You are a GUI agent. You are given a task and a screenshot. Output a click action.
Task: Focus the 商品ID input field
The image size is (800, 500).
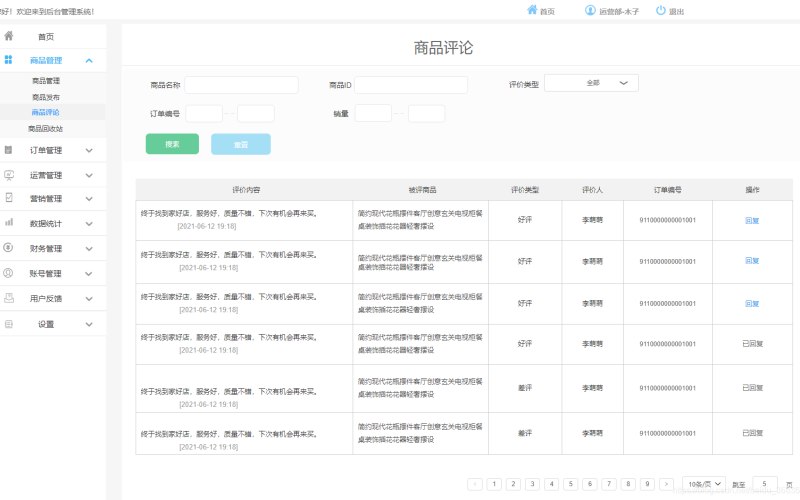coord(411,85)
